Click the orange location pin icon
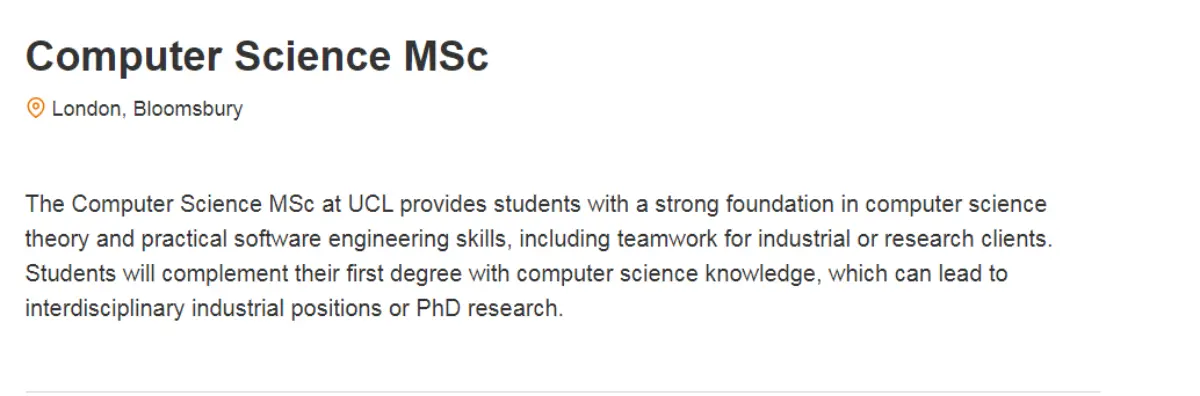 point(36,108)
